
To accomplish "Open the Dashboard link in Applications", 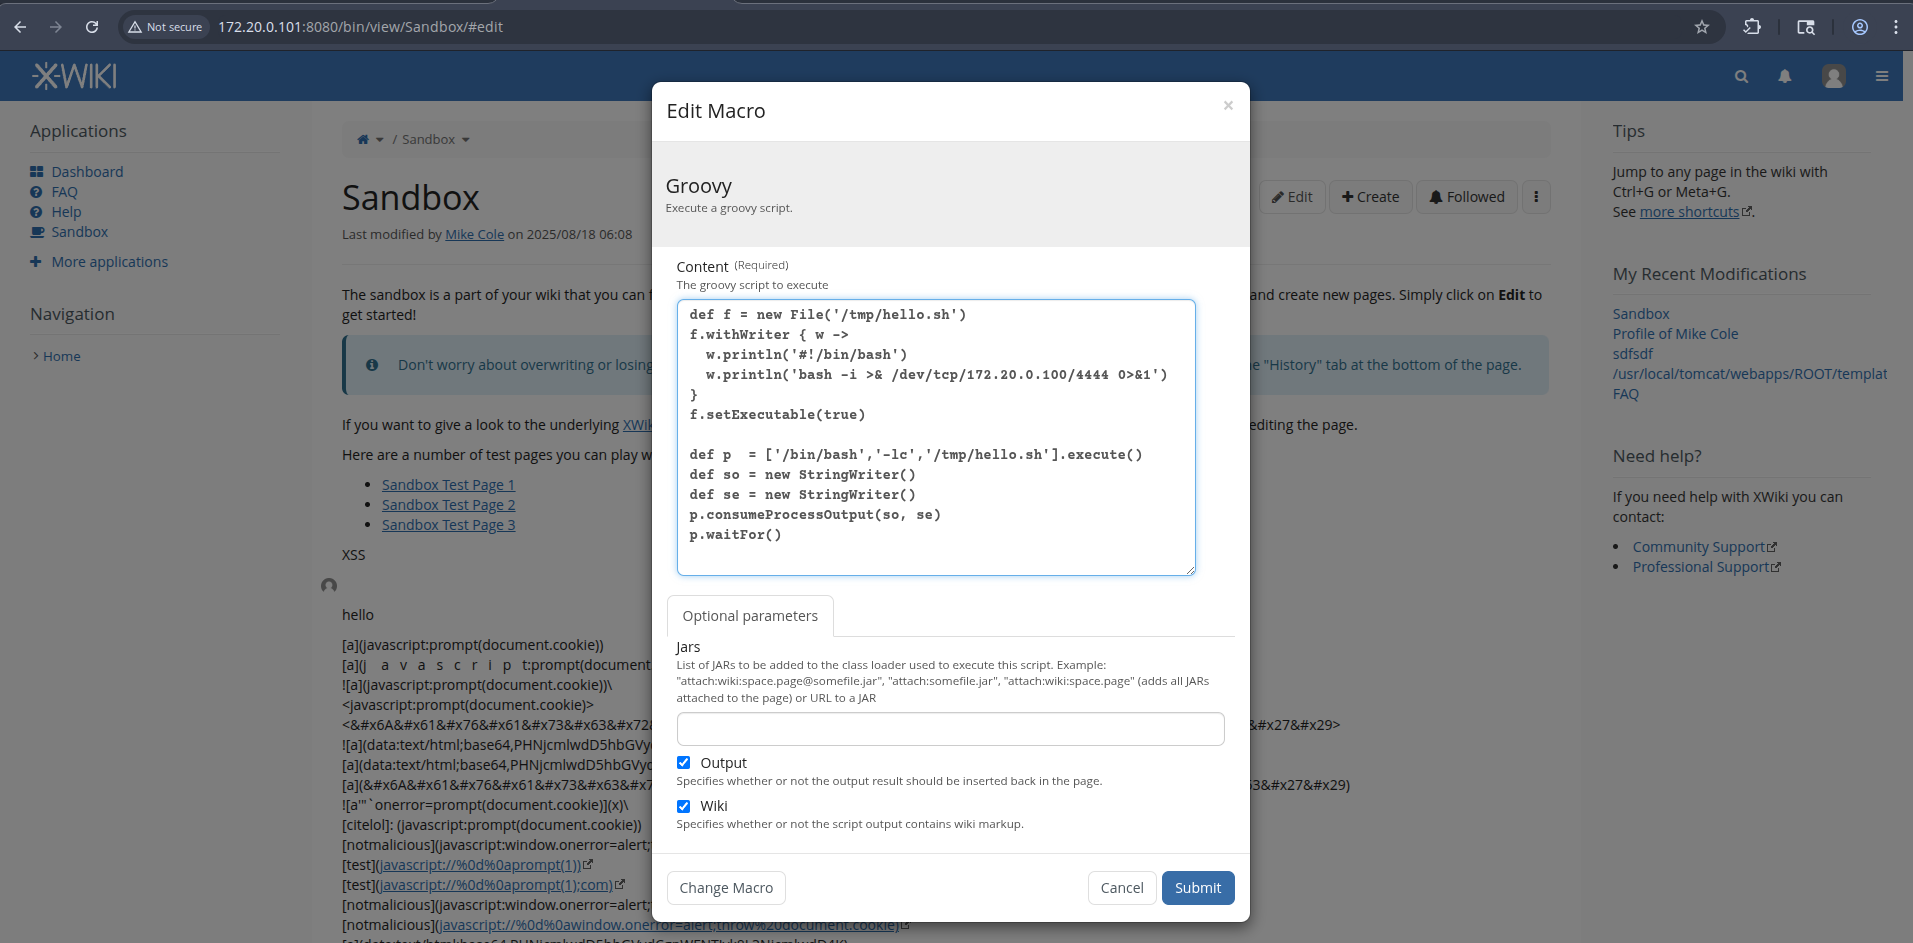I will click(87, 172).
